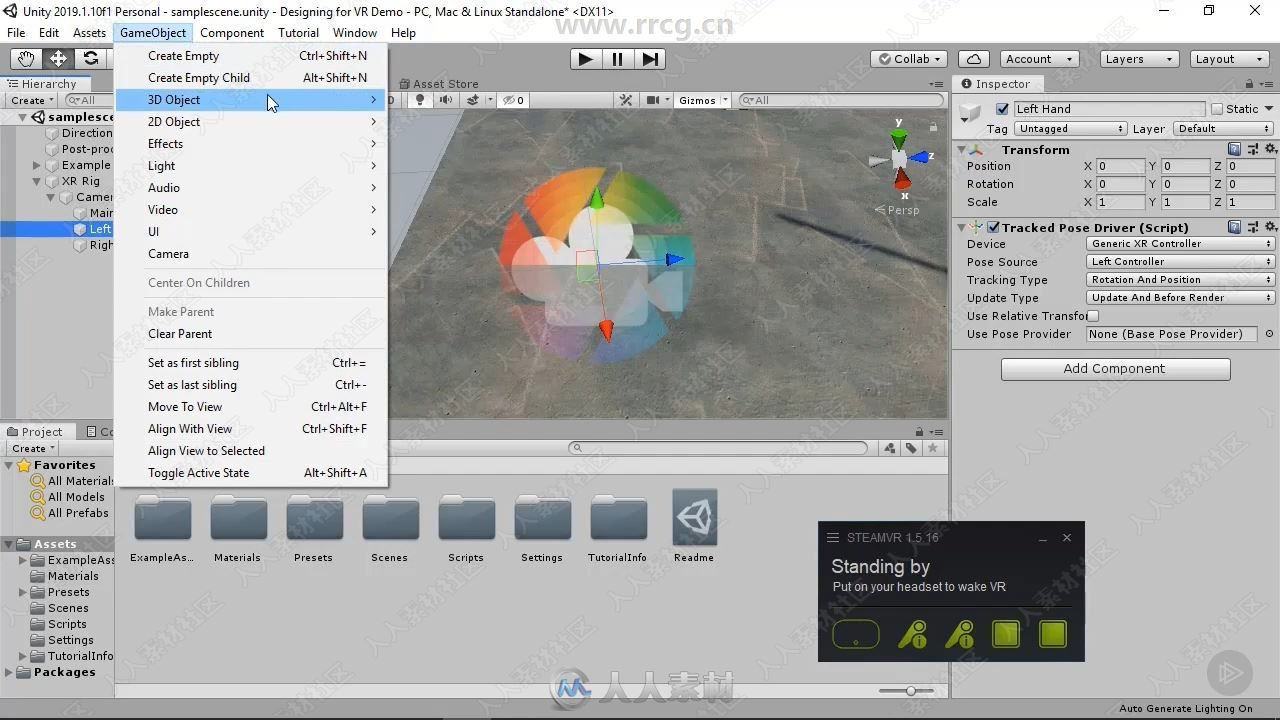Collapse the Transform component foldout
This screenshot has height=720, width=1280.
click(x=962, y=150)
